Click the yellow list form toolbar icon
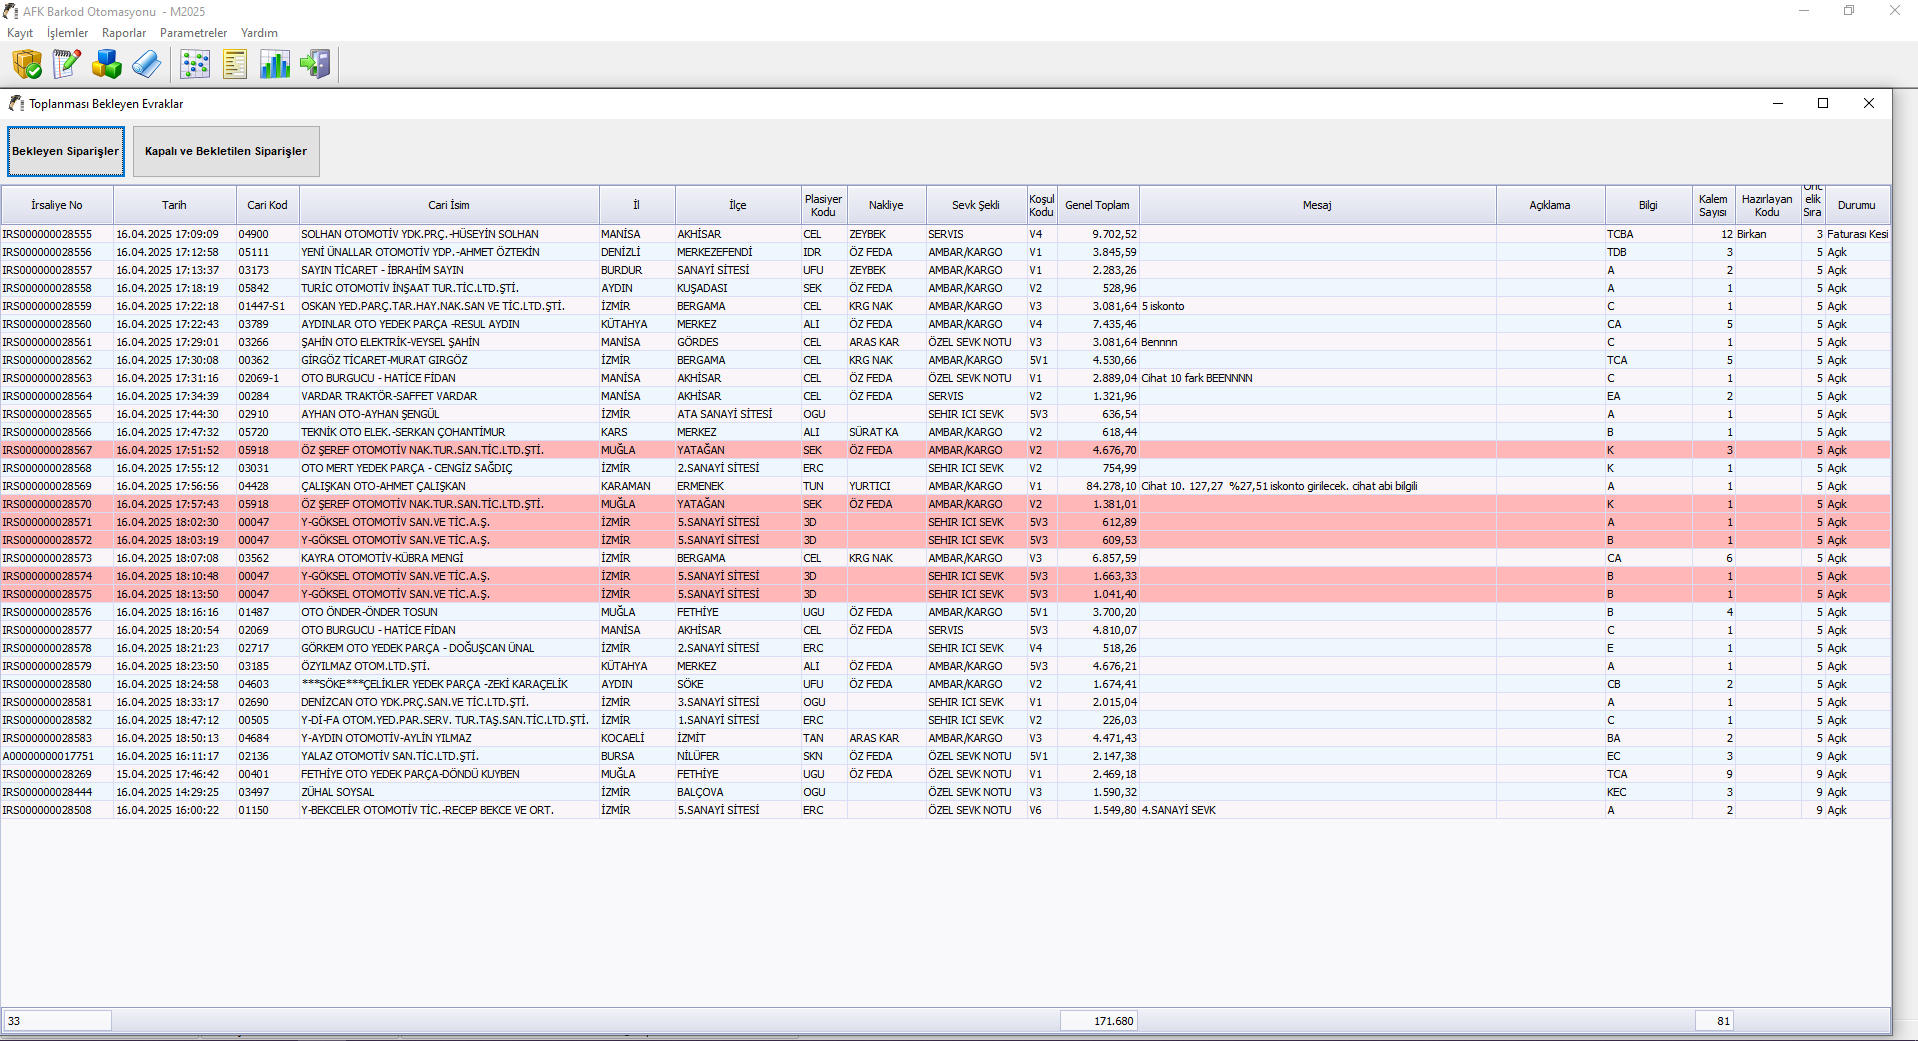This screenshot has height=1041, width=1918. (235, 65)
